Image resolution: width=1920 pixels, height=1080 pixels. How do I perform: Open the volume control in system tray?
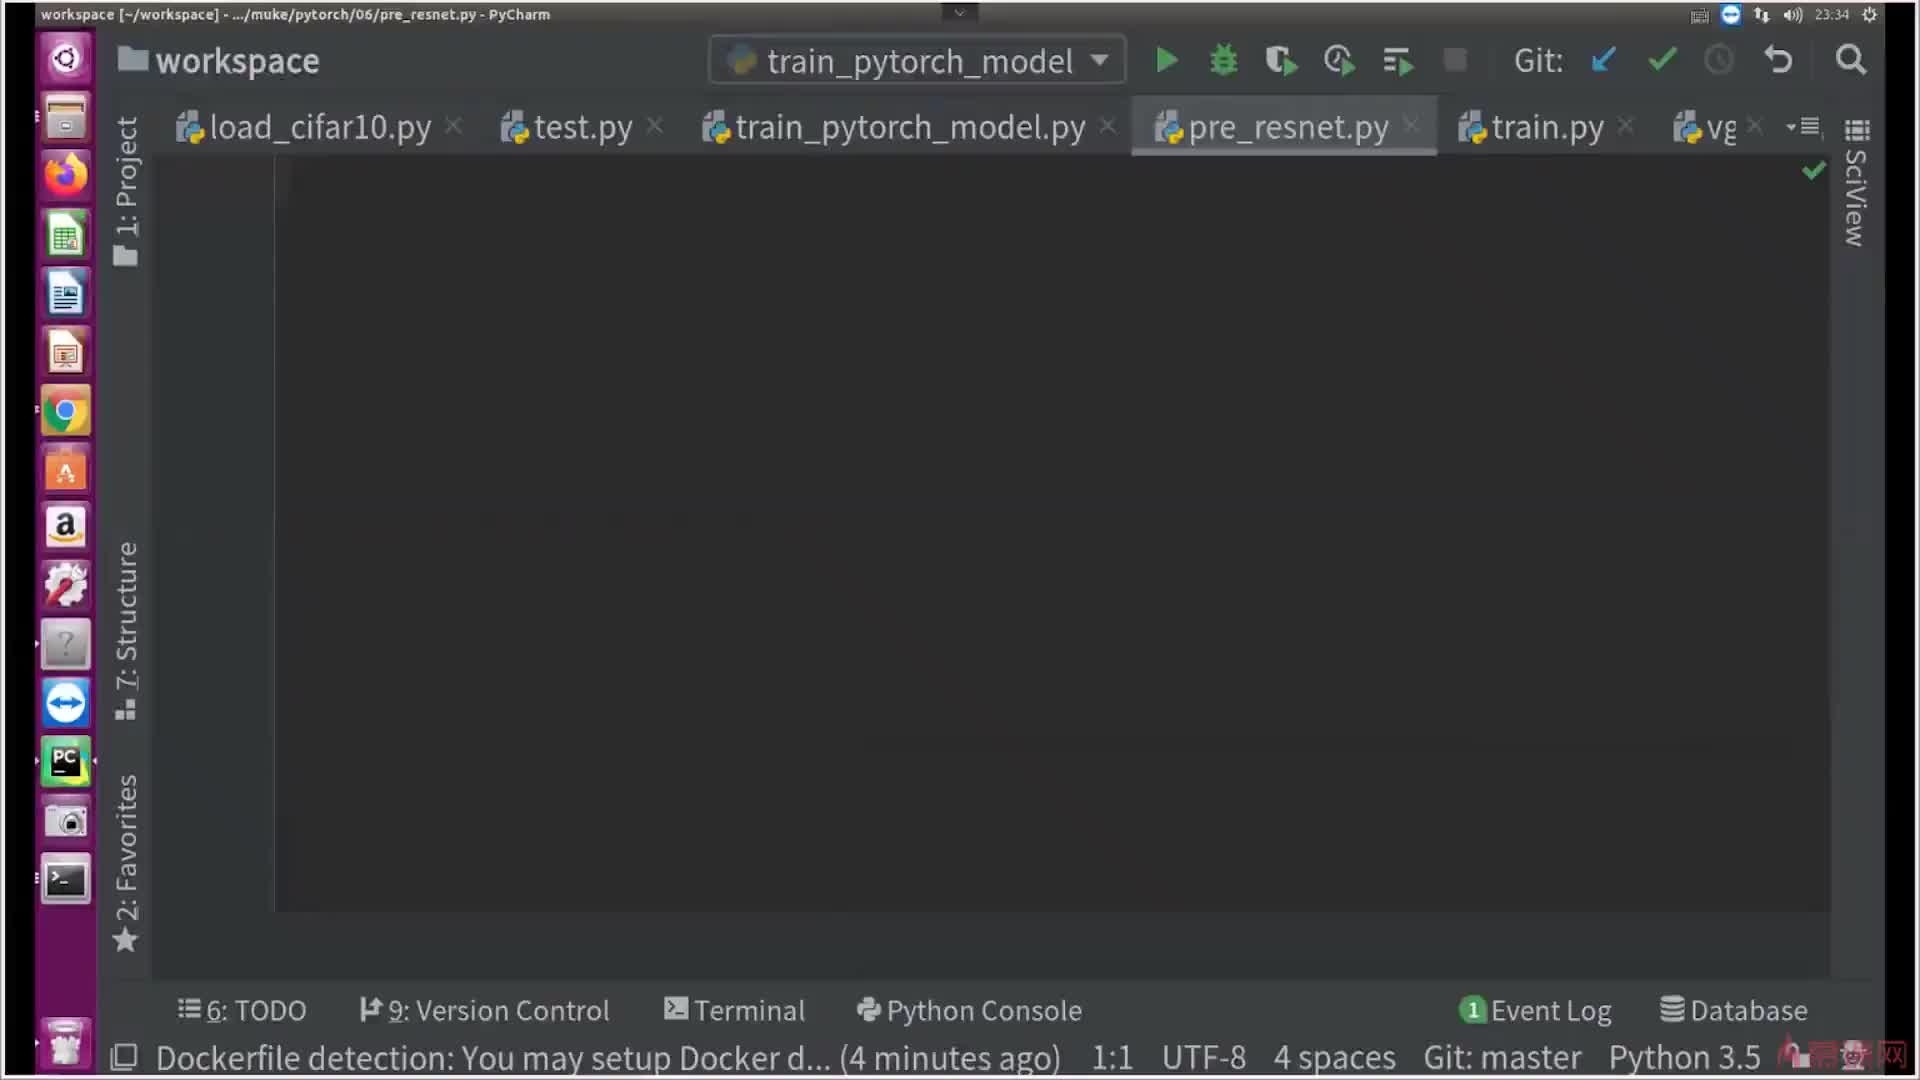click(1792, 14)
